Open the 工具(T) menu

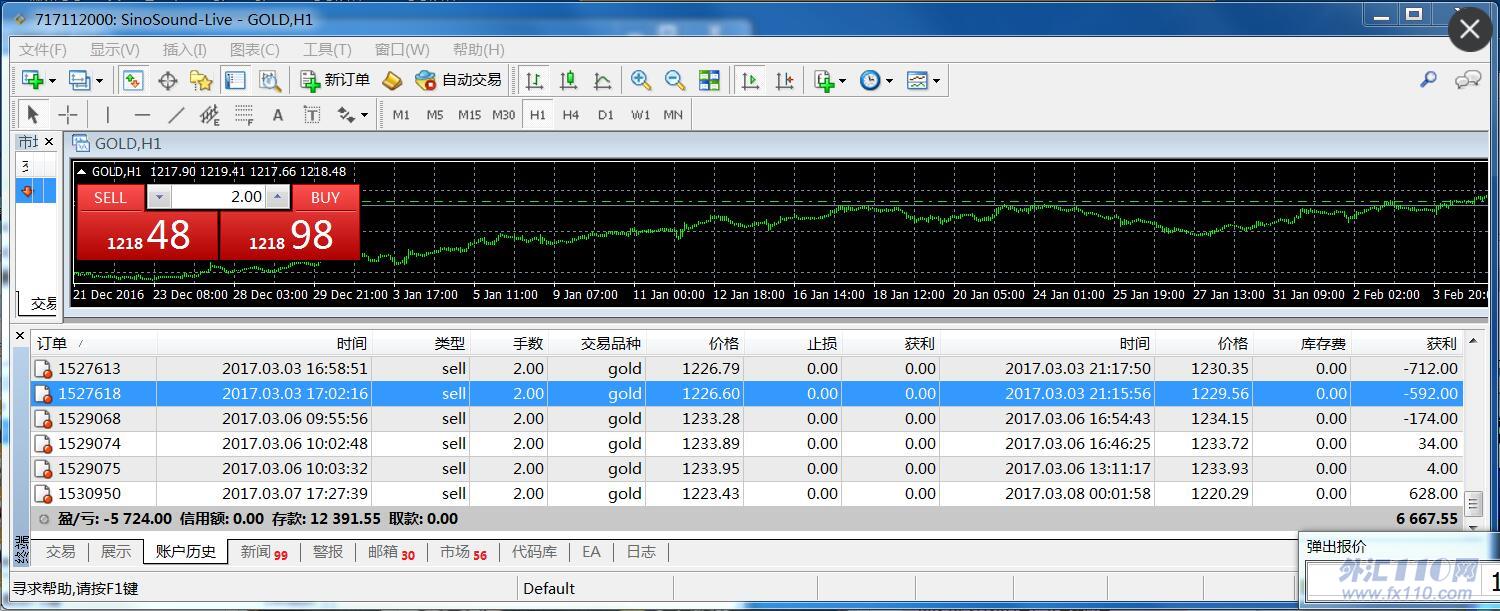coord(327,49)
